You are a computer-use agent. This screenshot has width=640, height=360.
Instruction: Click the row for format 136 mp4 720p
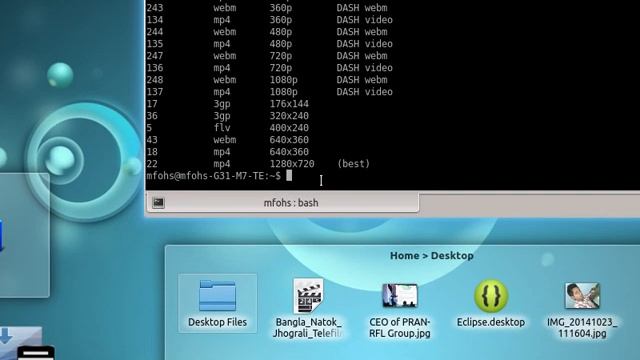tap(269, 68)
